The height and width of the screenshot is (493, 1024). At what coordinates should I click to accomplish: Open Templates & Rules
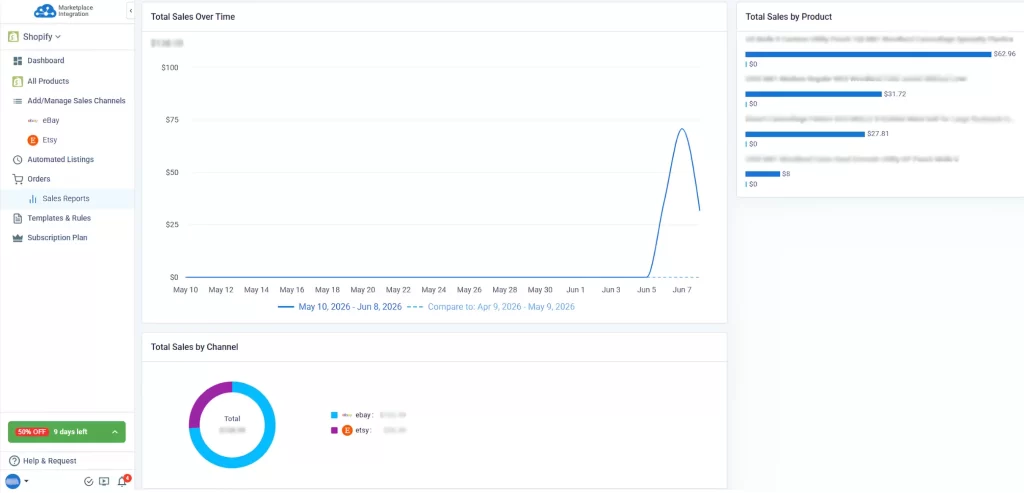coord(59,218)
